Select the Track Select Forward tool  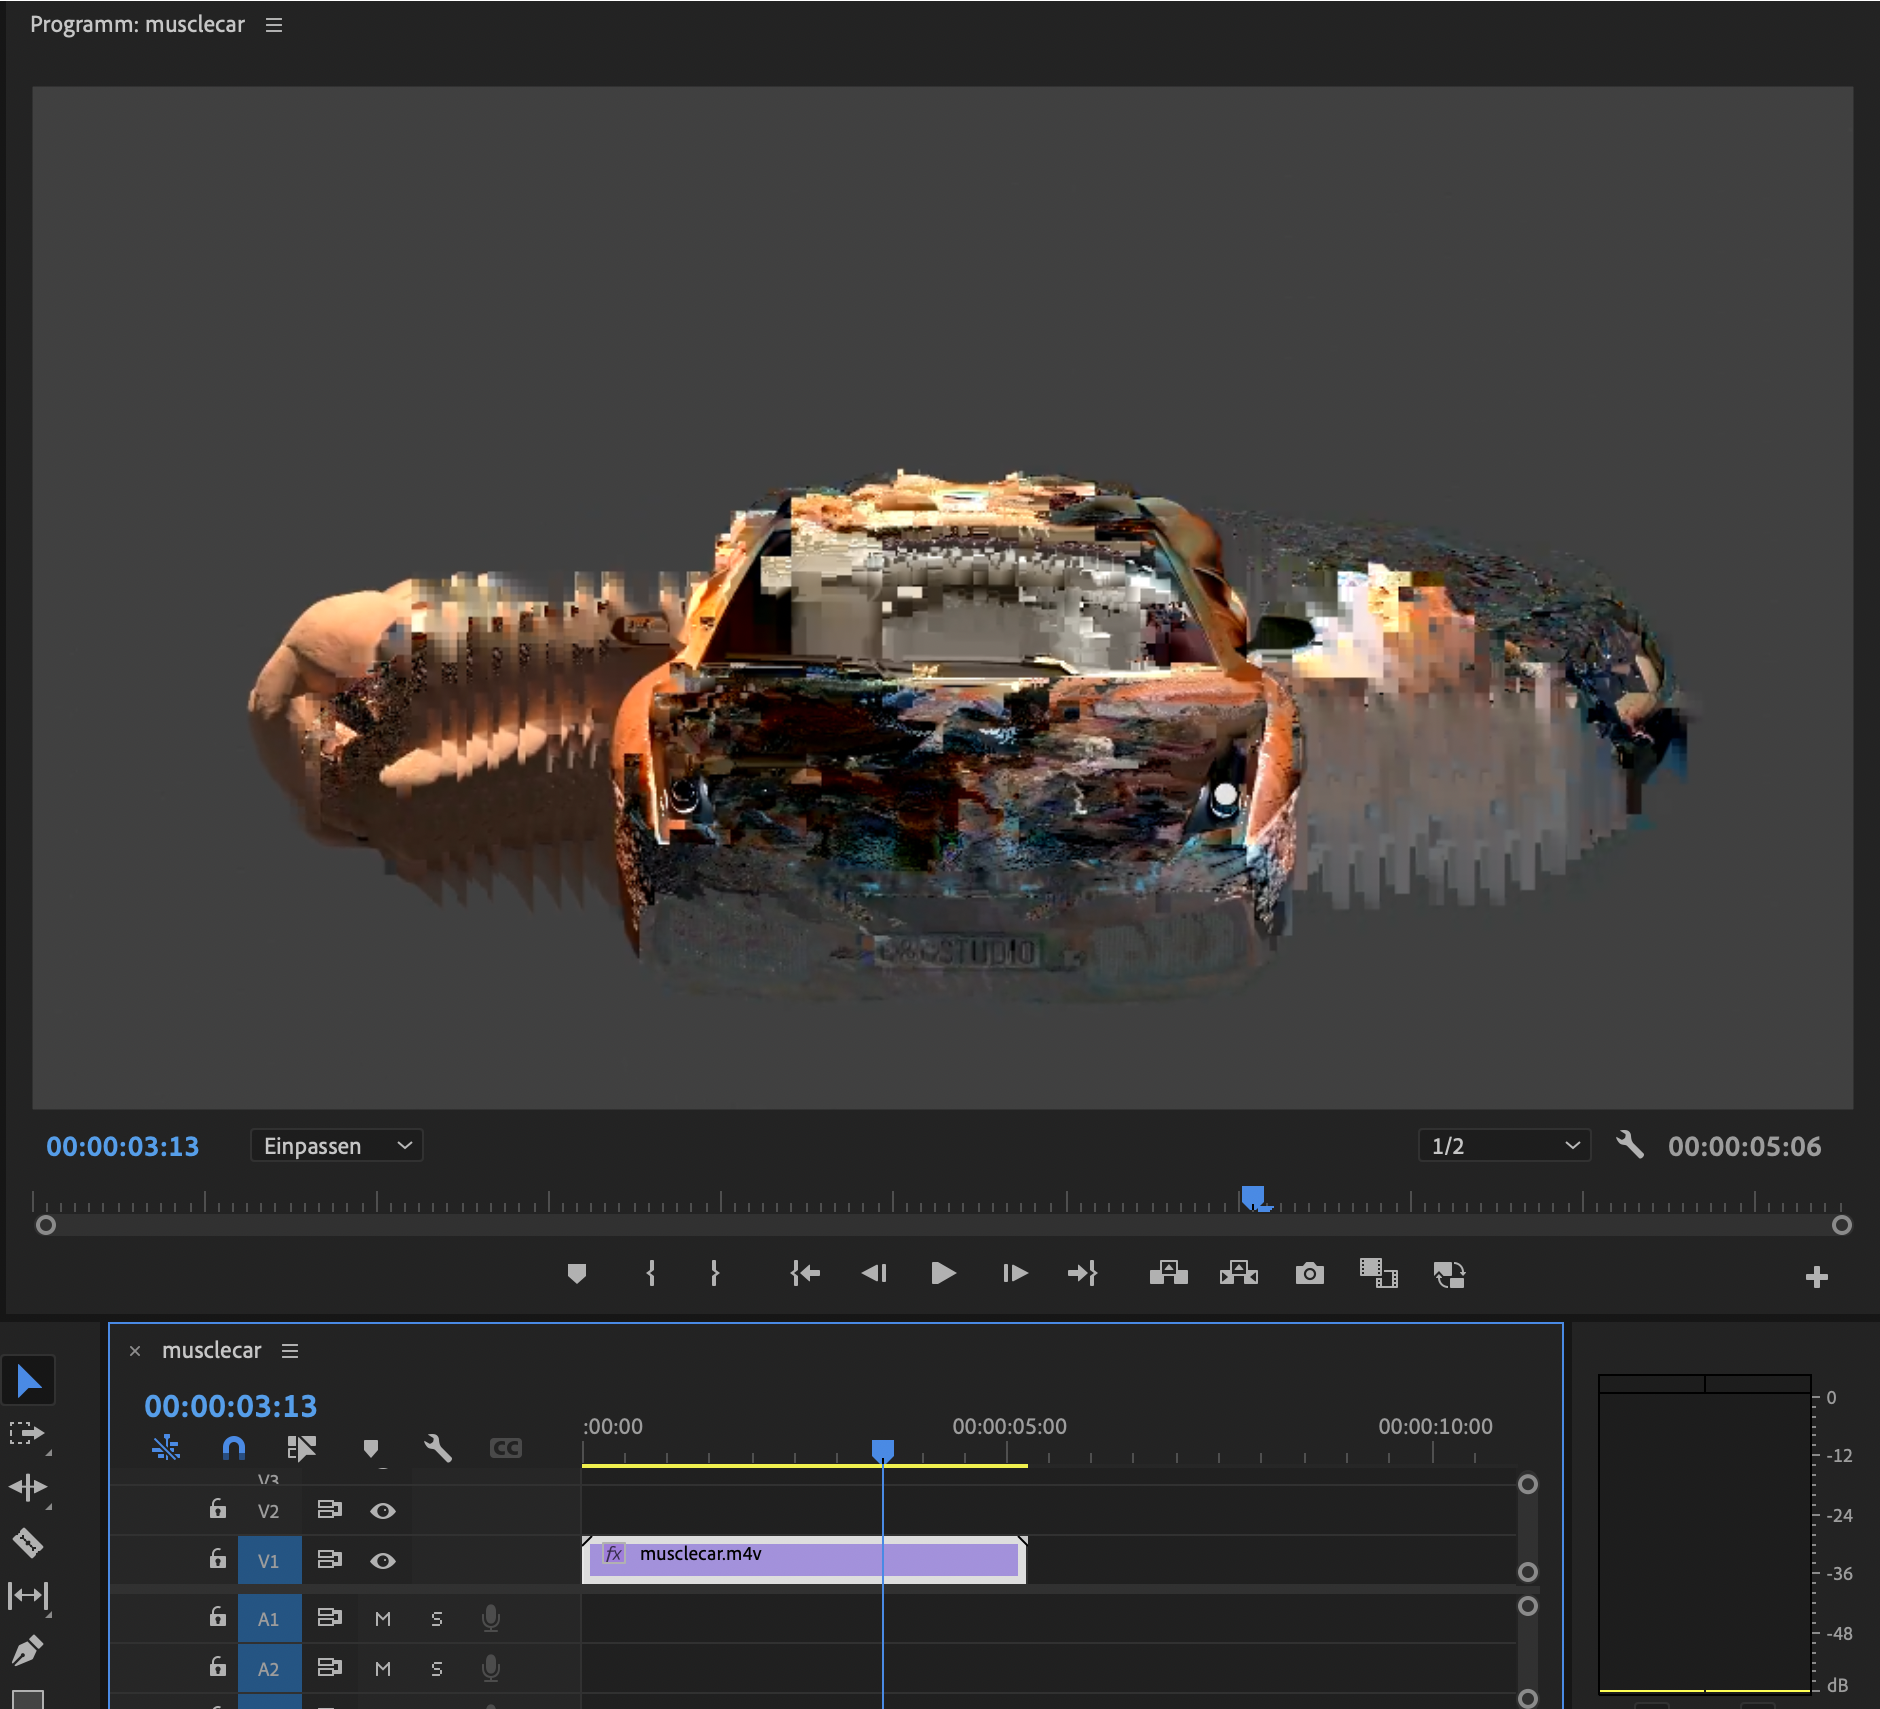[x=27, y=1434]
